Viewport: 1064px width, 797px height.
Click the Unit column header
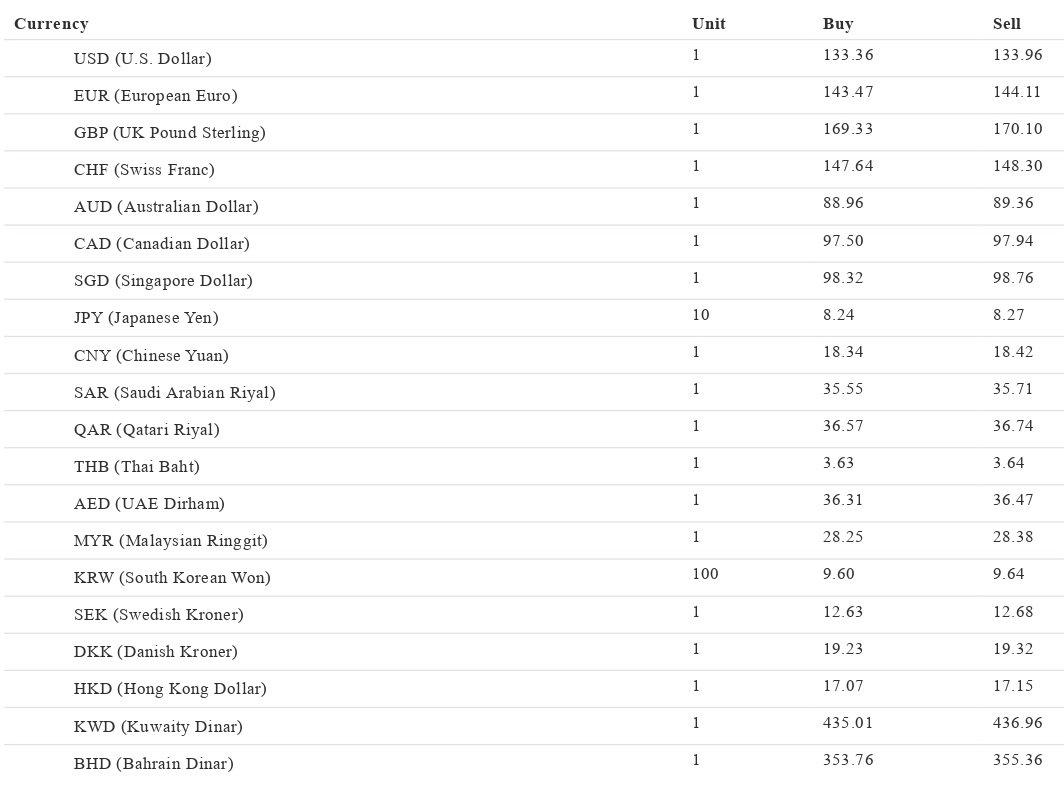[708, 24]
